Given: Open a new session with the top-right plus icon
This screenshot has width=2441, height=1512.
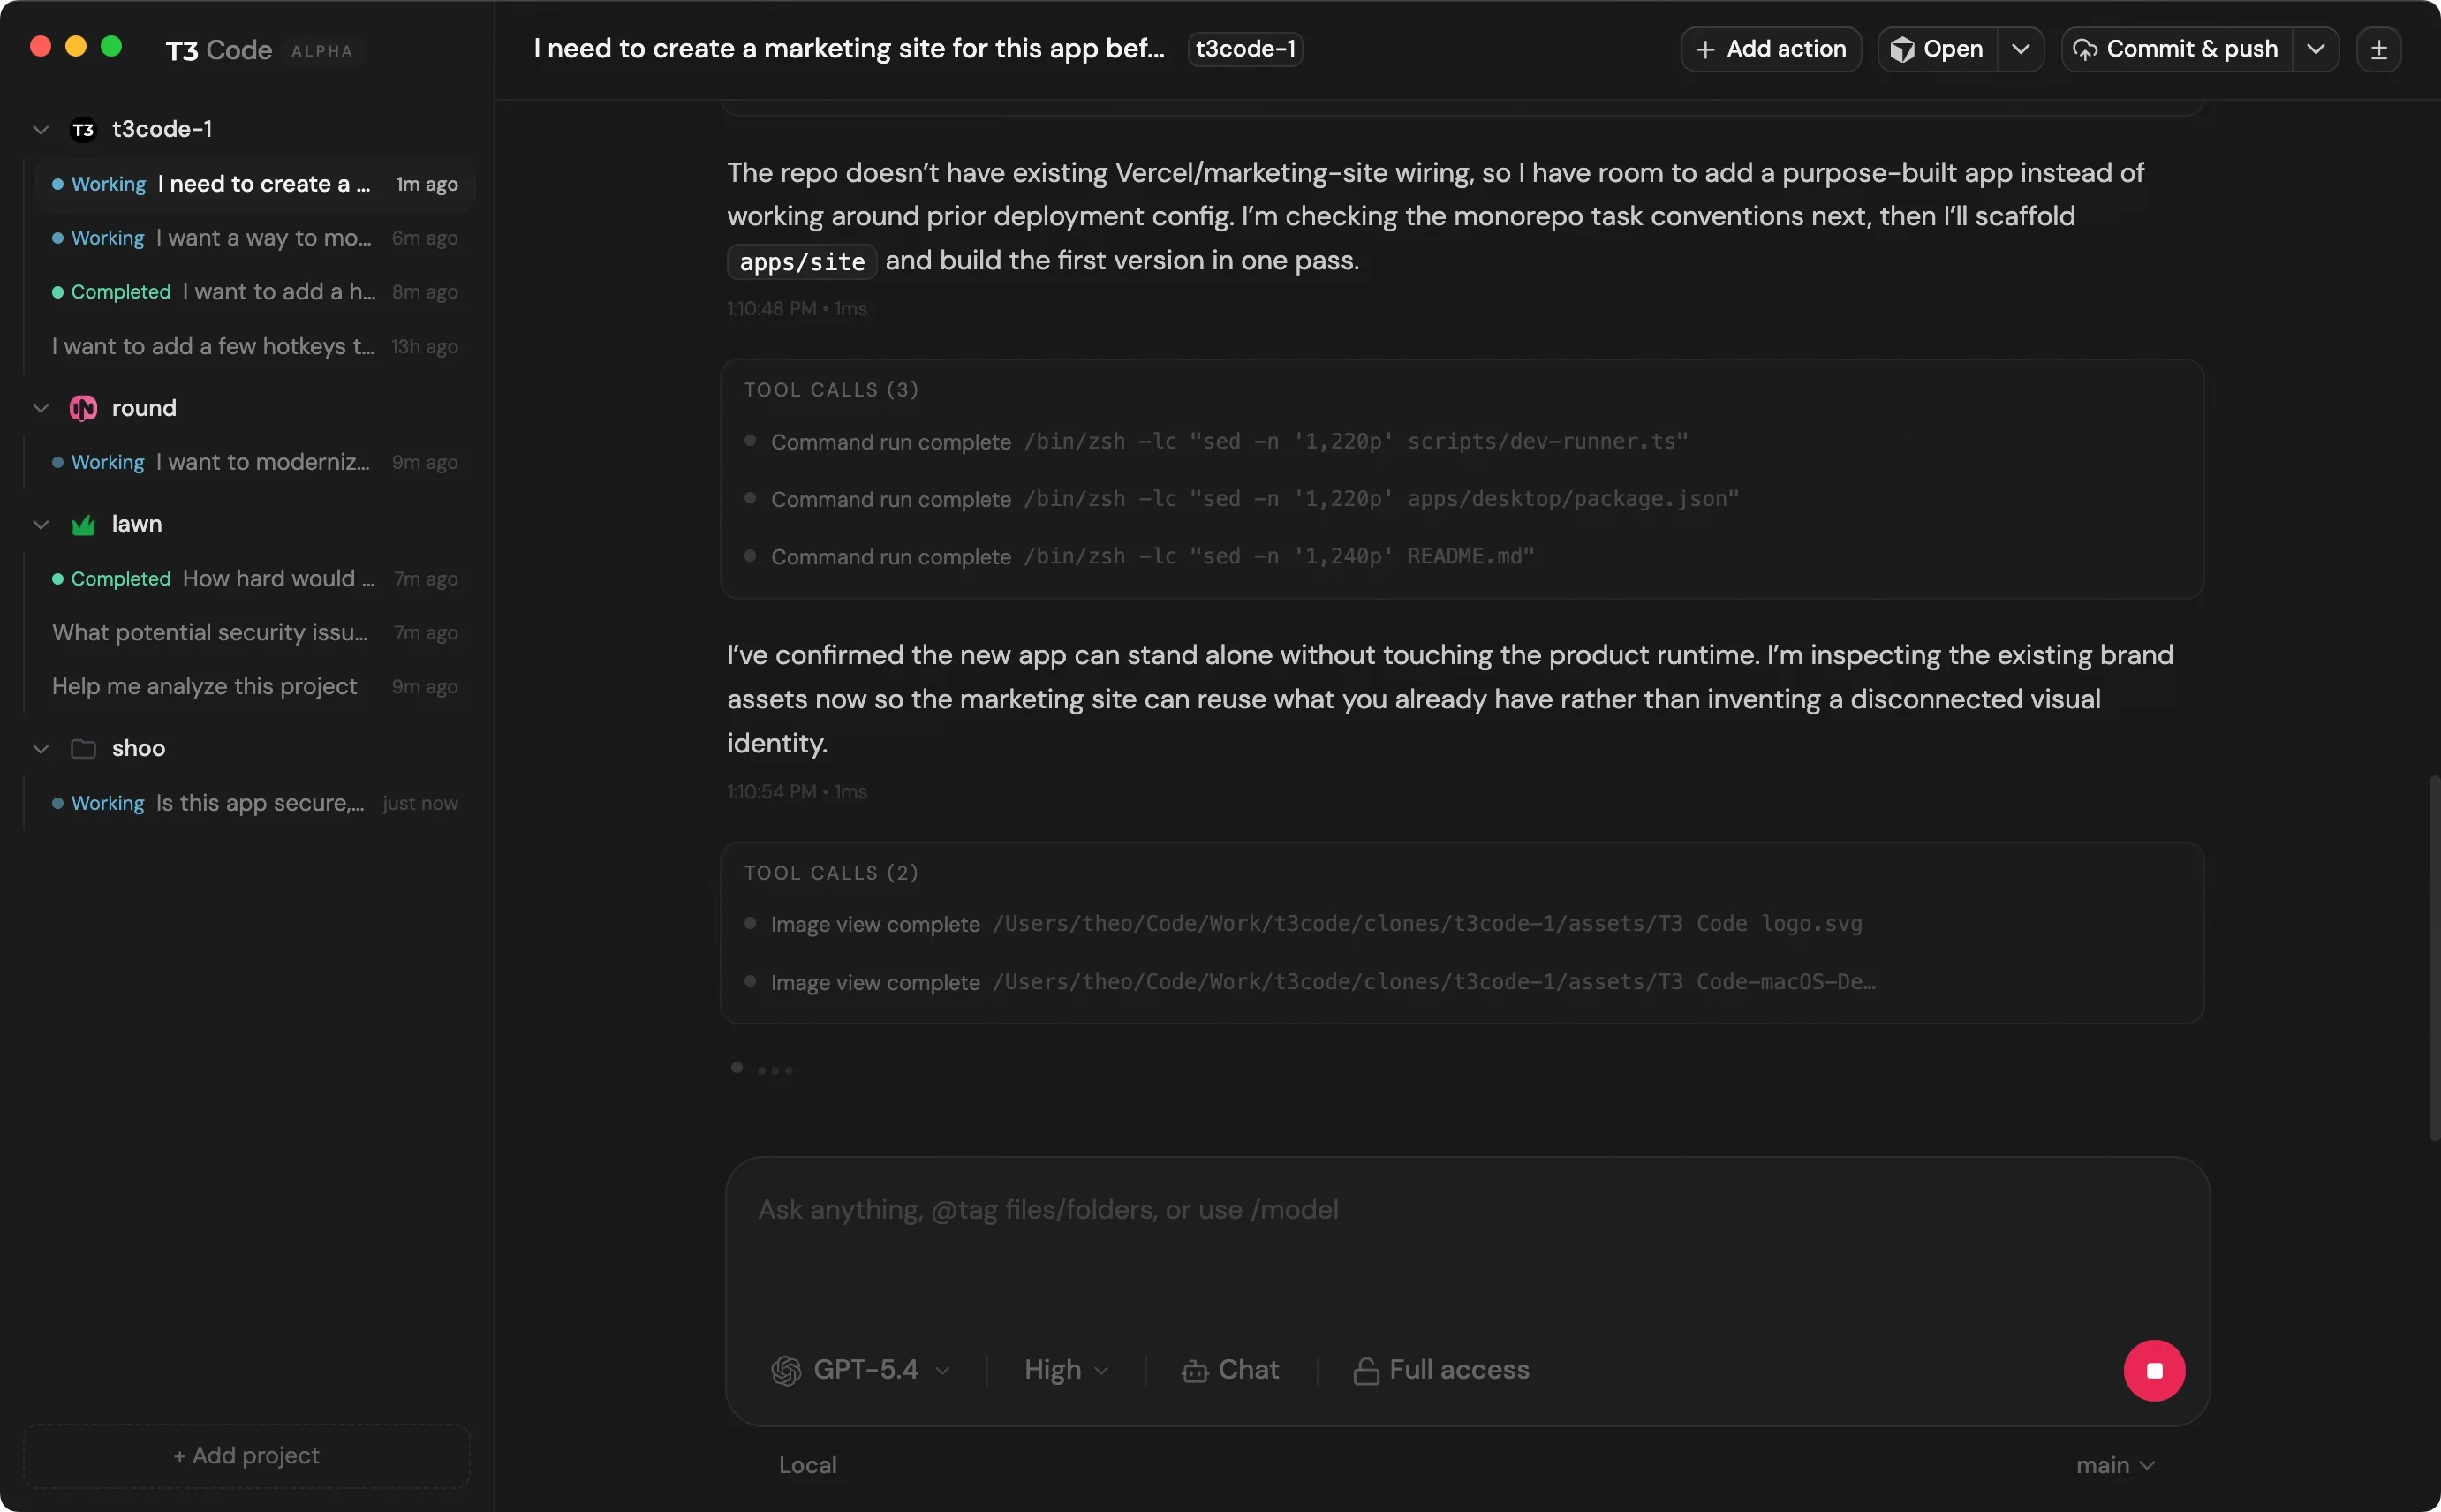Looking at the screenshot, I should tap(2380, 48).
